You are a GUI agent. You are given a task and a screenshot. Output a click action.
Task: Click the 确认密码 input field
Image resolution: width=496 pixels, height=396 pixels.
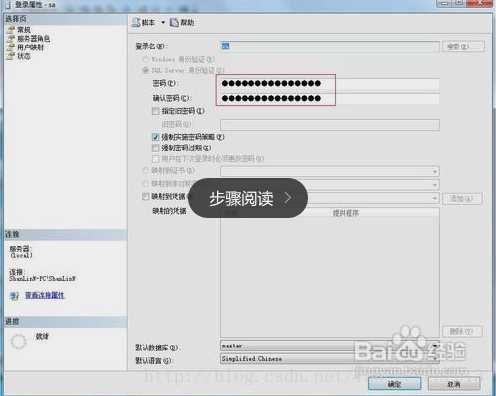[x=330, y=98]
